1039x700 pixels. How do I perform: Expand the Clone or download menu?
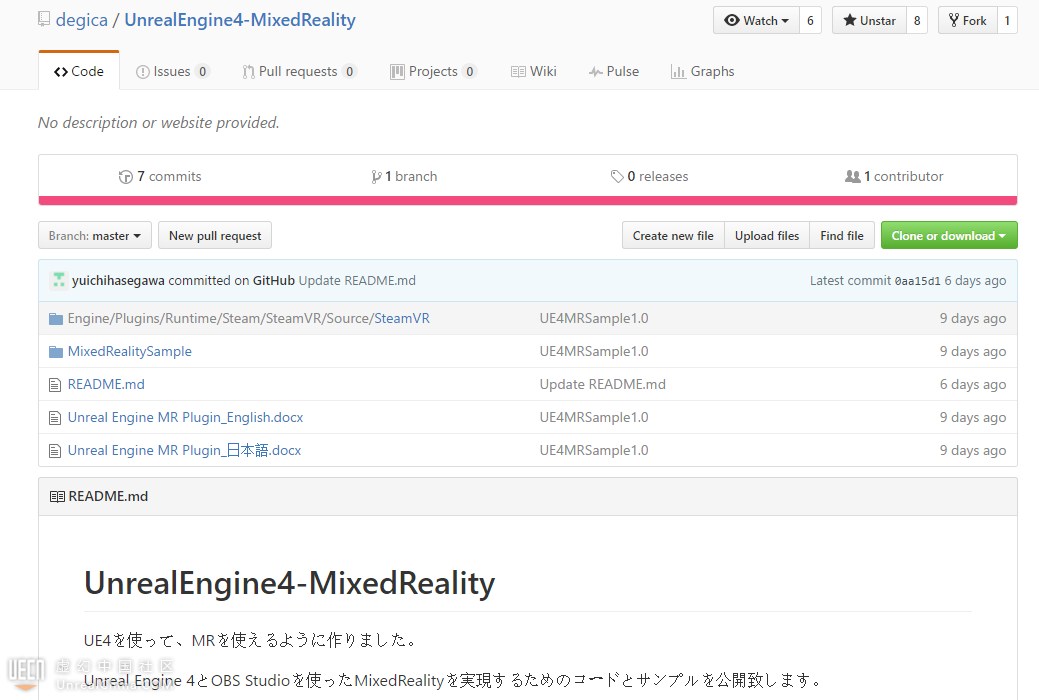click(x=949, y=235)
